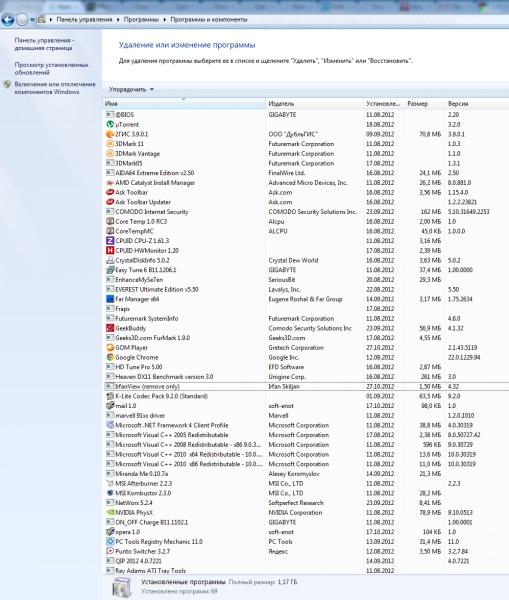Open Просмотр установленных обновлений link

click(x=51, y=68)
